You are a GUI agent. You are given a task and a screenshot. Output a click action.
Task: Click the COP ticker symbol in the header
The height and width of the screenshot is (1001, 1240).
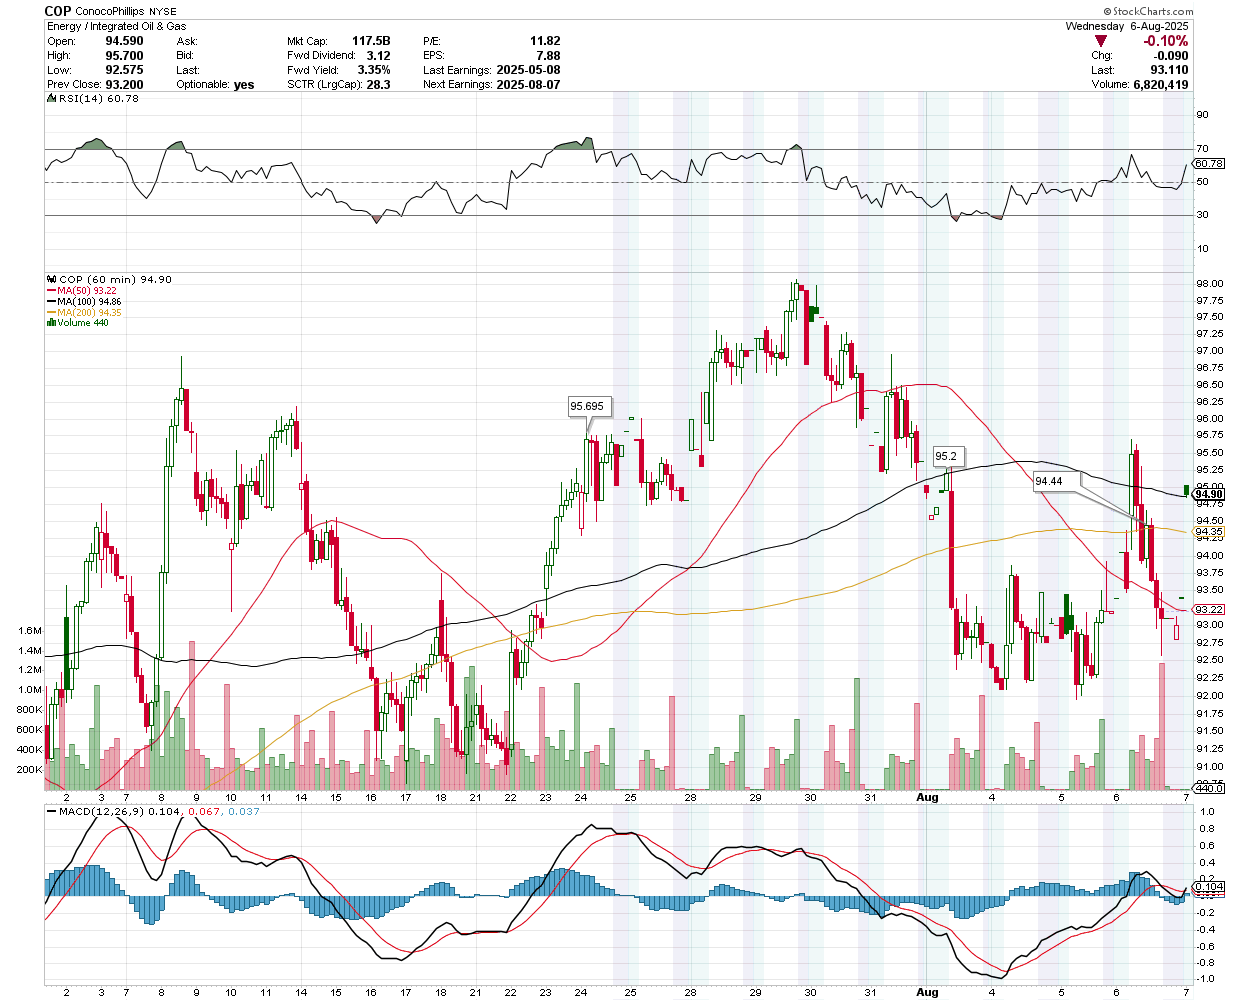point(58,11)
